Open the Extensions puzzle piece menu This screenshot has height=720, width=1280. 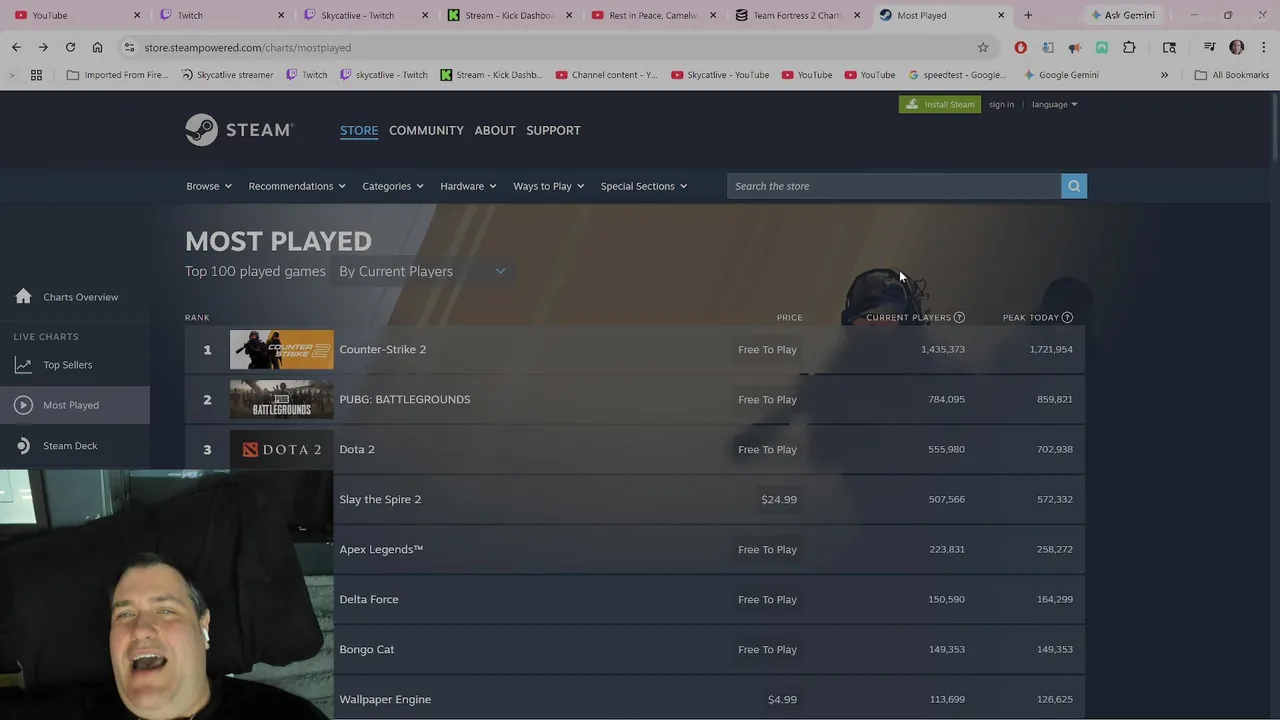1129,47
